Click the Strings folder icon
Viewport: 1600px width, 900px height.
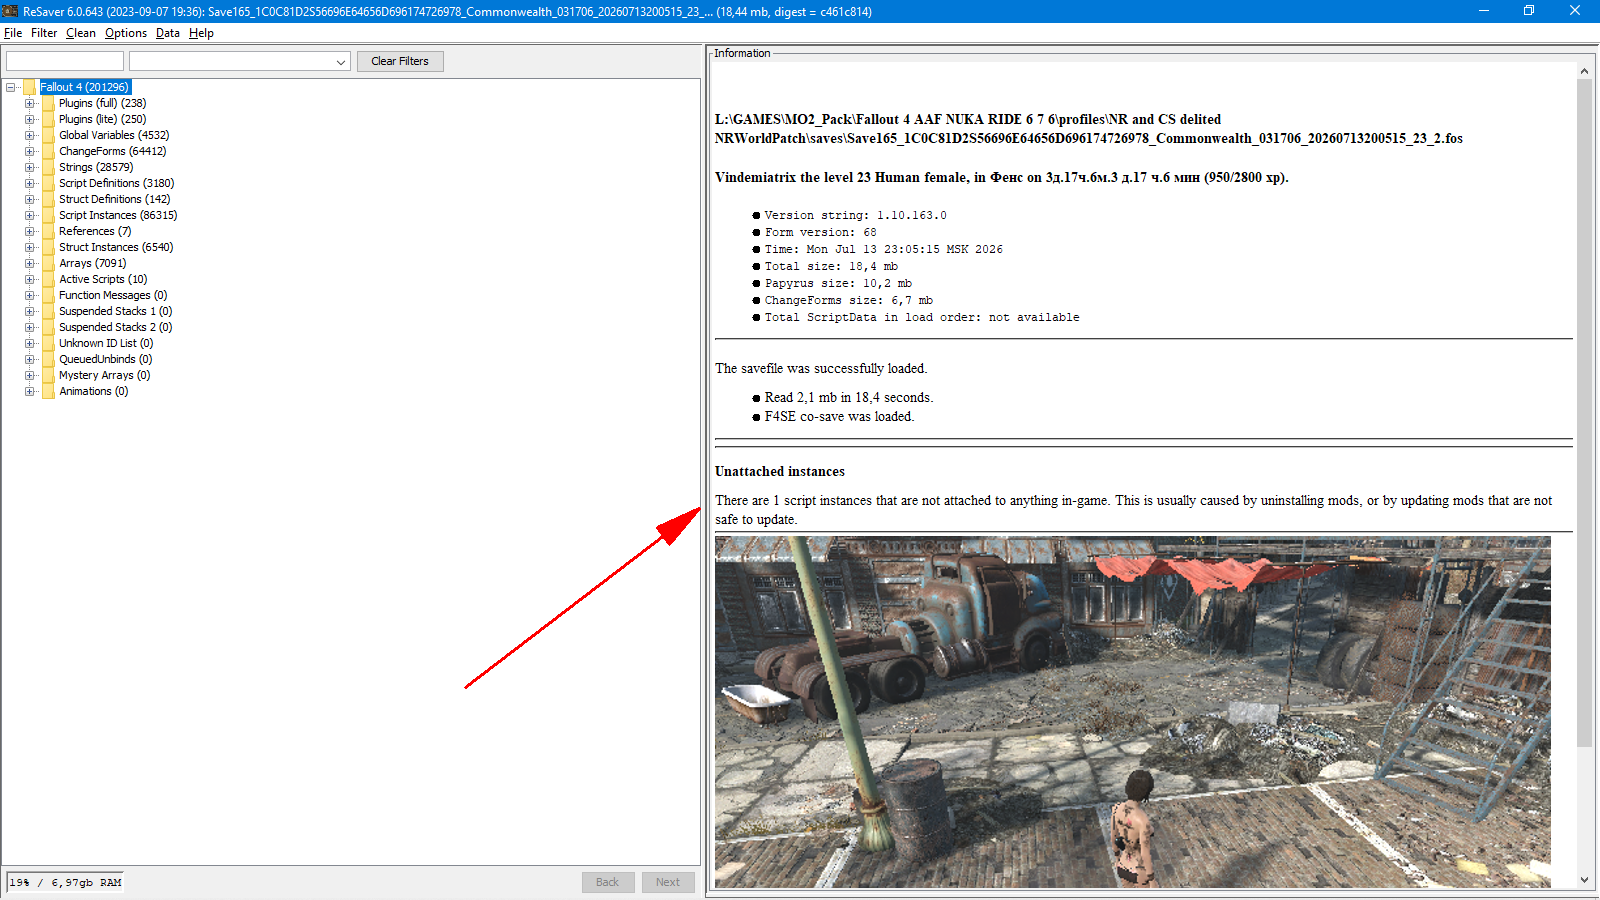[49, 167]
